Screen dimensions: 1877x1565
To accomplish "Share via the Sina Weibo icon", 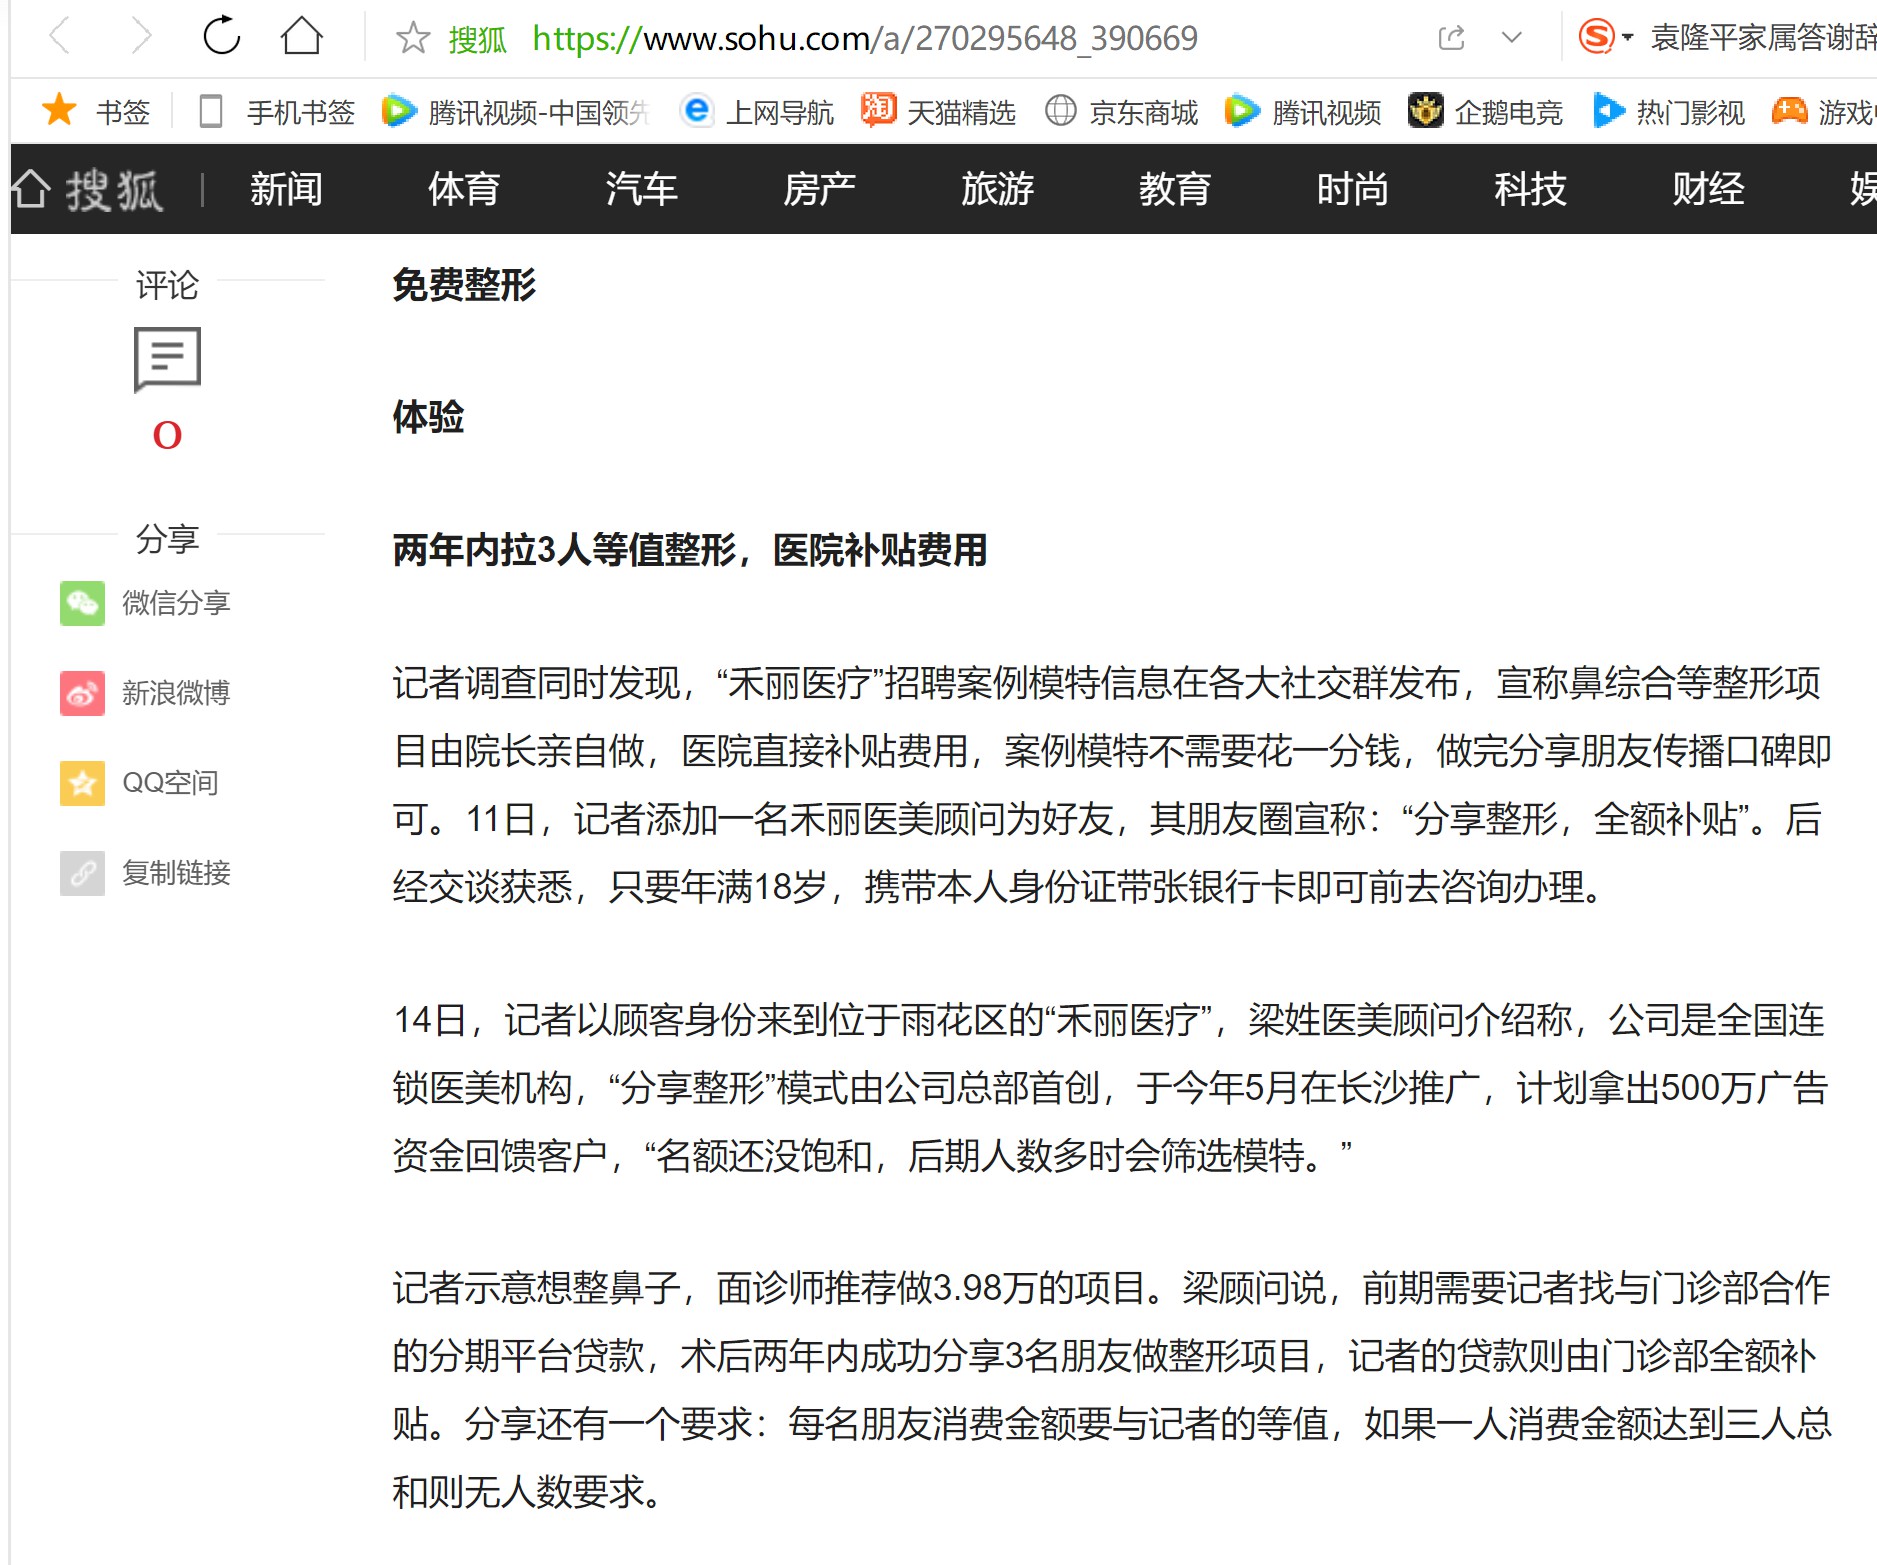I will coord(82,693).
